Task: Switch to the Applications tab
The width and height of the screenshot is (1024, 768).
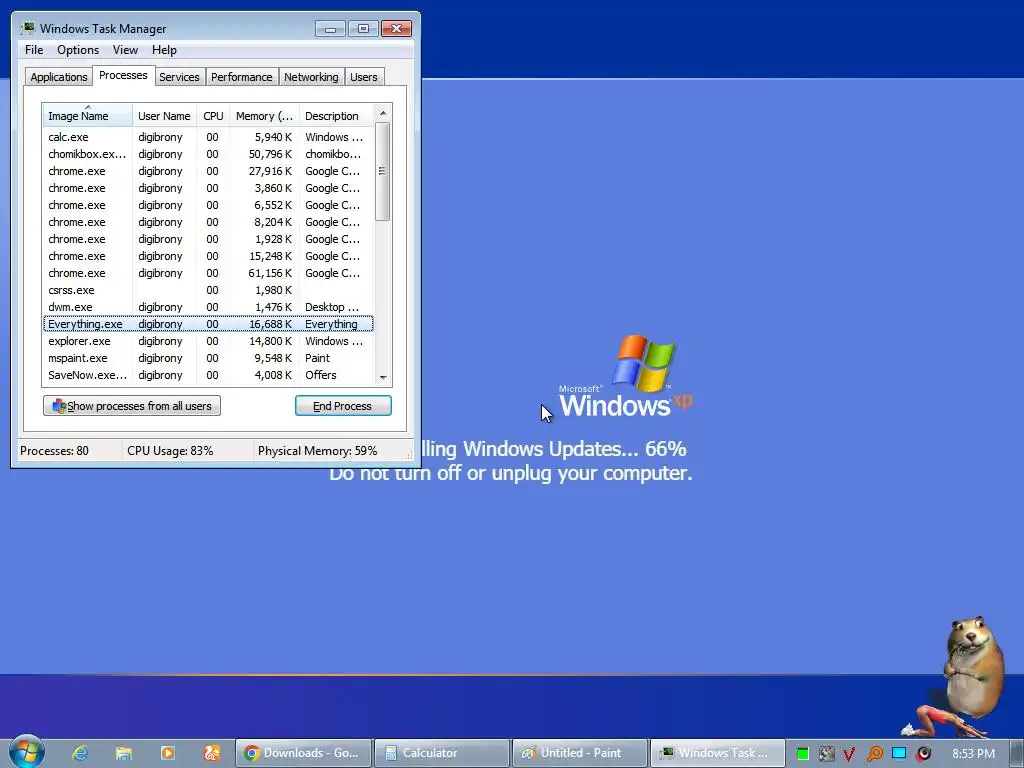Action: tap(59, 77)
